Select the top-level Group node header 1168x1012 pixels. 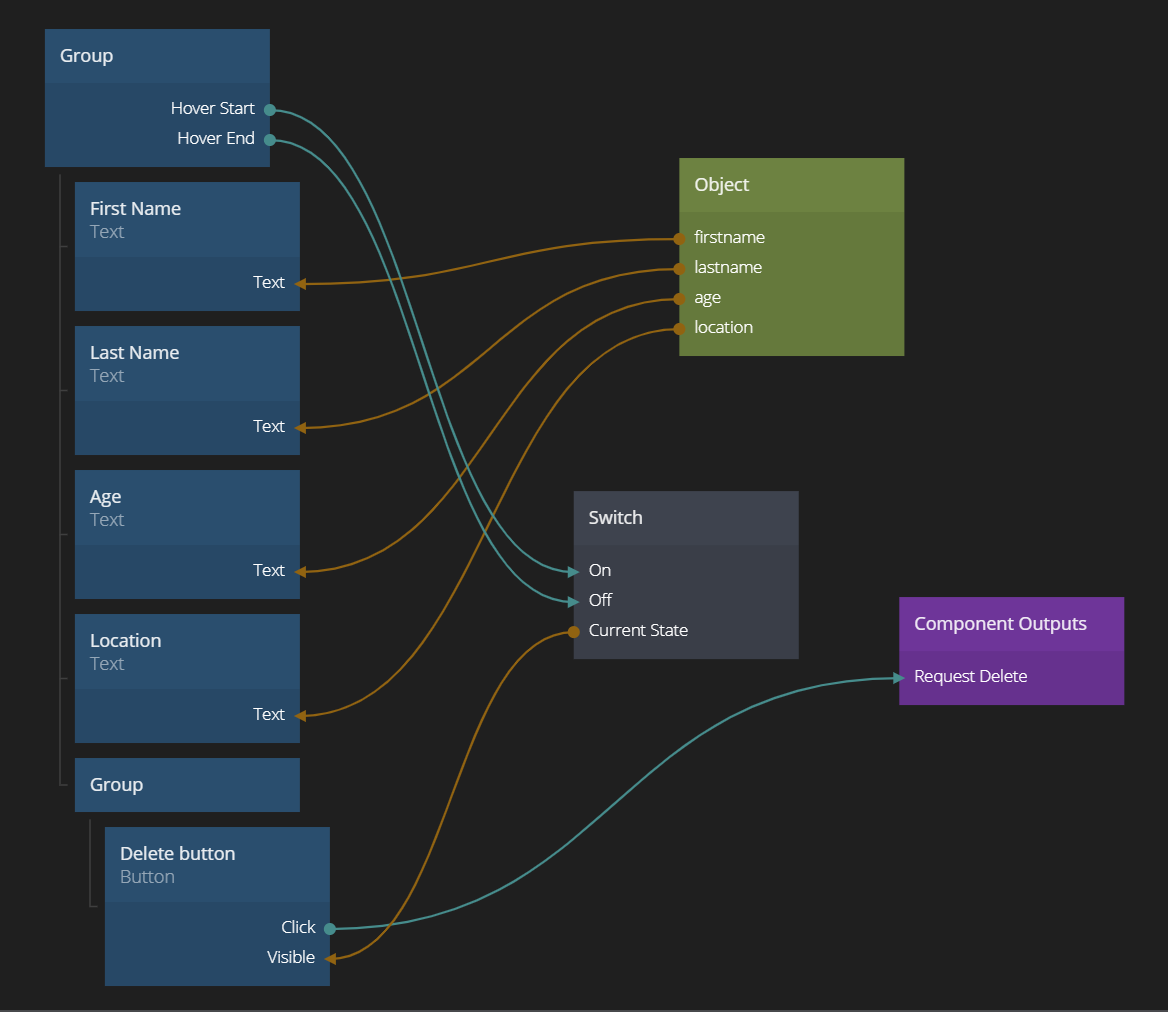pos(157,56)
